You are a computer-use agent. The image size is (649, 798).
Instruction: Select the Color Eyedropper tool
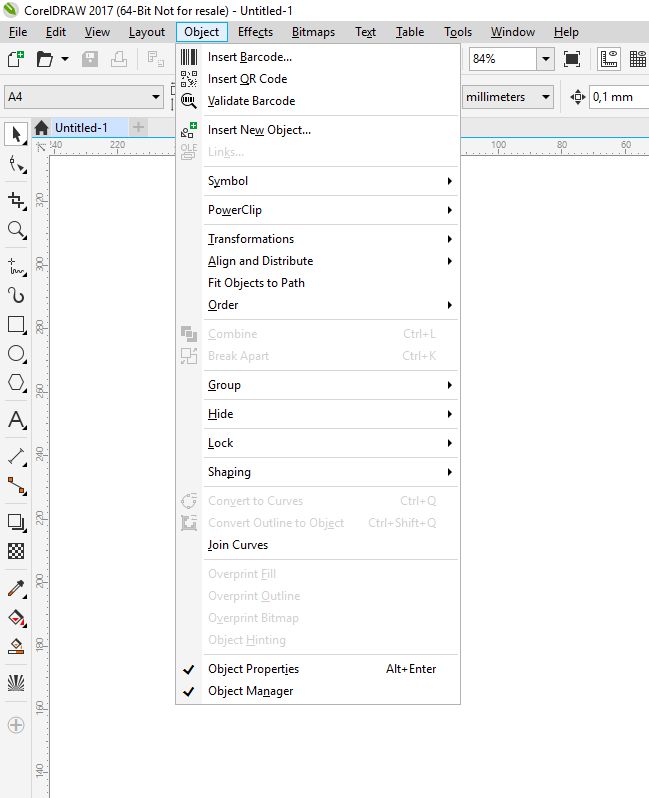[16, 588]
